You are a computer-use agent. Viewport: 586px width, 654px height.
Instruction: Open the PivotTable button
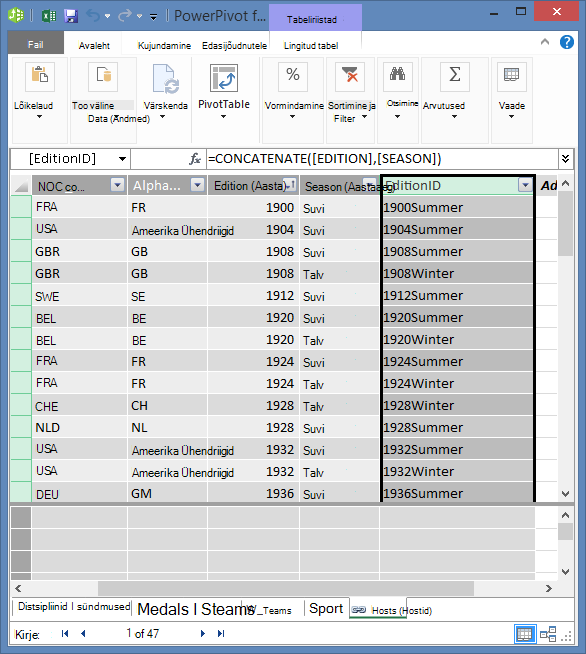tap(224, 78)
